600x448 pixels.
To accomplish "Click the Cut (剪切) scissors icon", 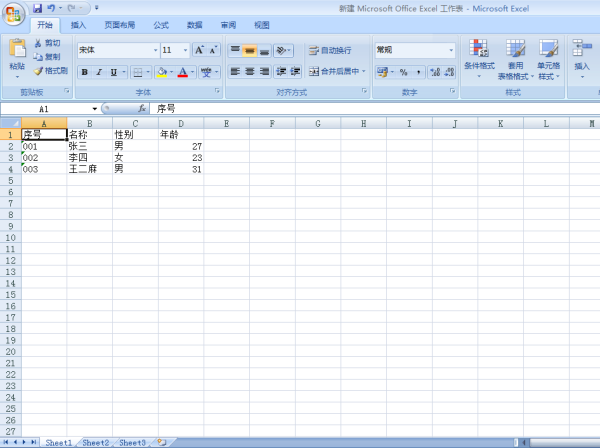I will 46,44.
